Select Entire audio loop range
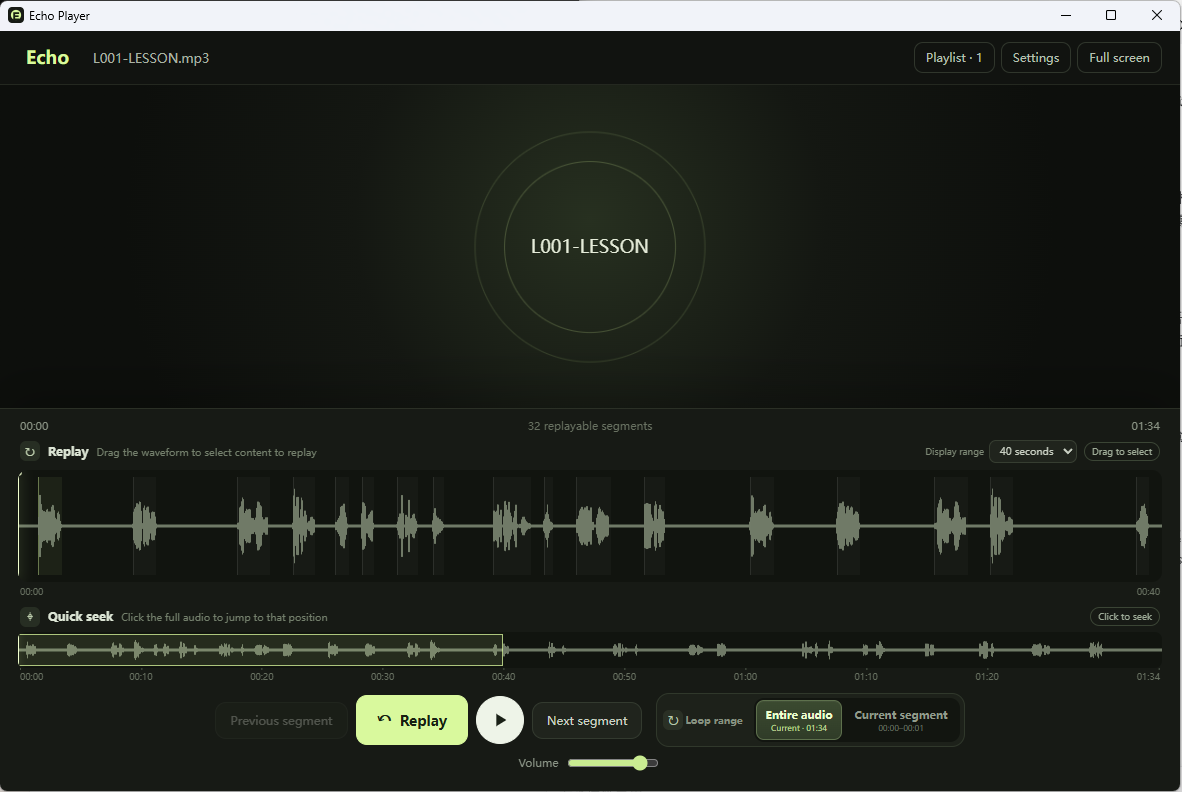 coord(798,720)
